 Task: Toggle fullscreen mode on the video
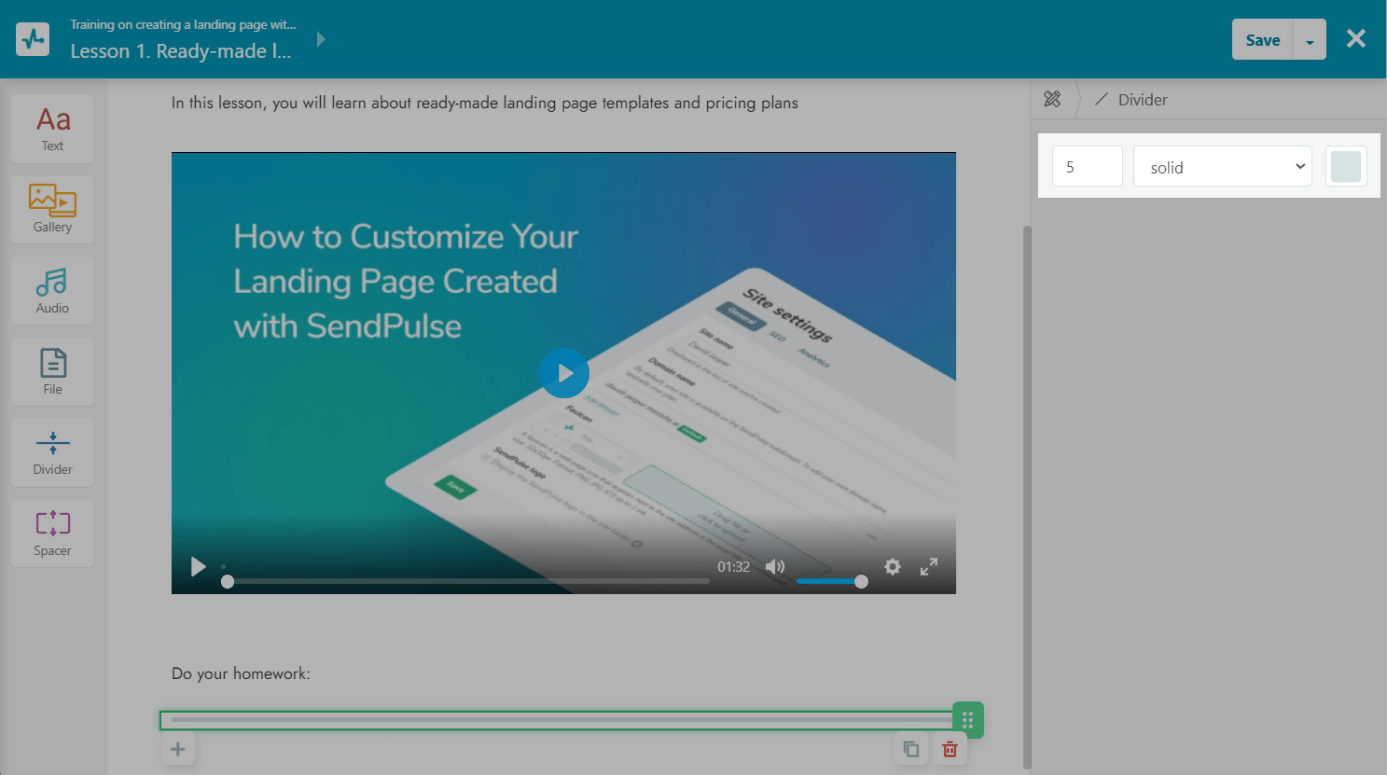click(929, 567)
